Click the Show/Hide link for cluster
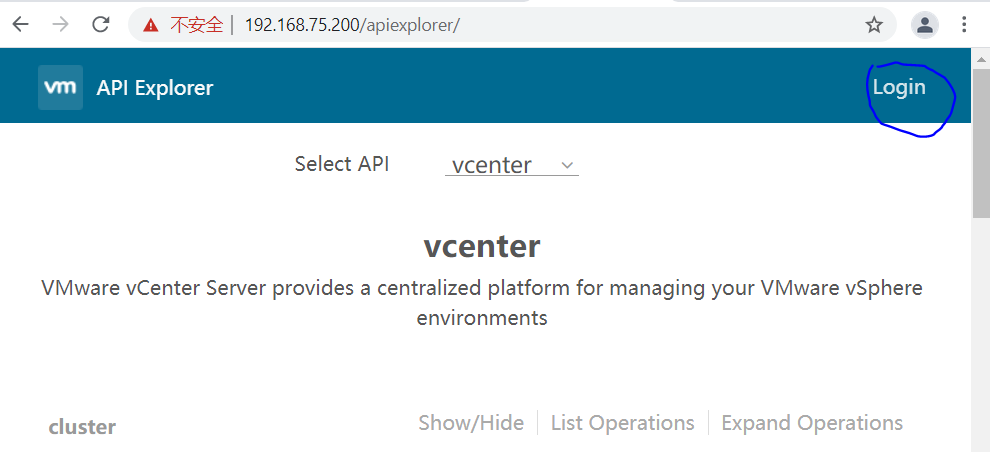Image resolution: width=990 pixels, height=452 pixels. pyautogui.click(x=471, y=422)
